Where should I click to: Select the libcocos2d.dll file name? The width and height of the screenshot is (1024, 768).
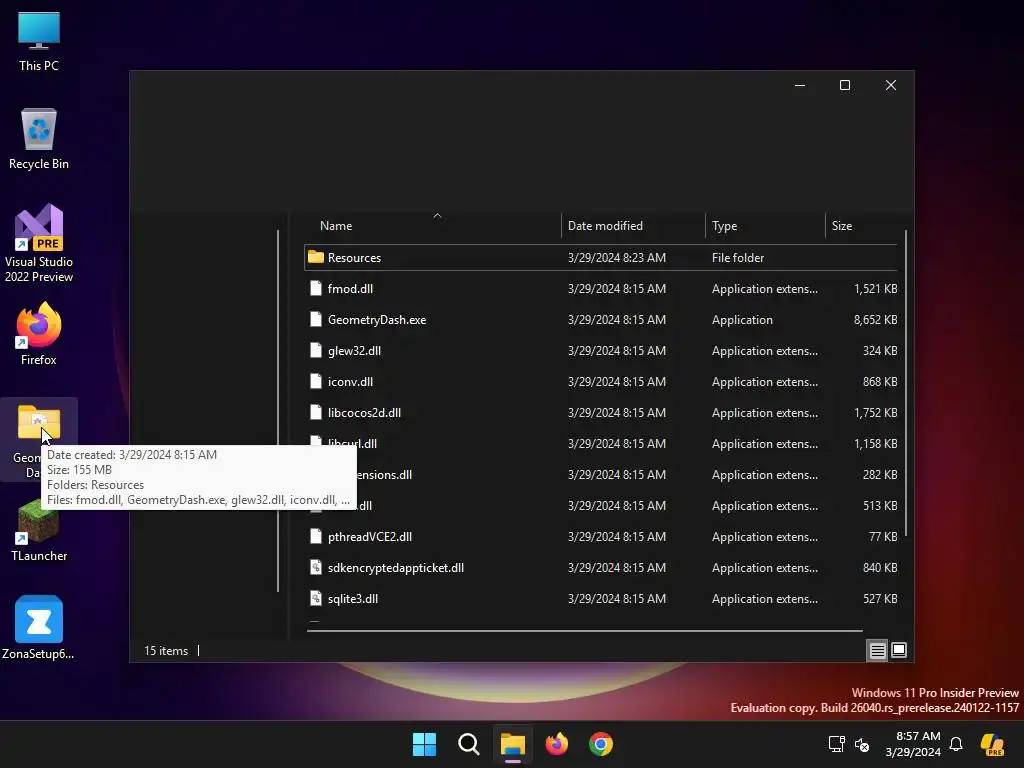(364, 413)
